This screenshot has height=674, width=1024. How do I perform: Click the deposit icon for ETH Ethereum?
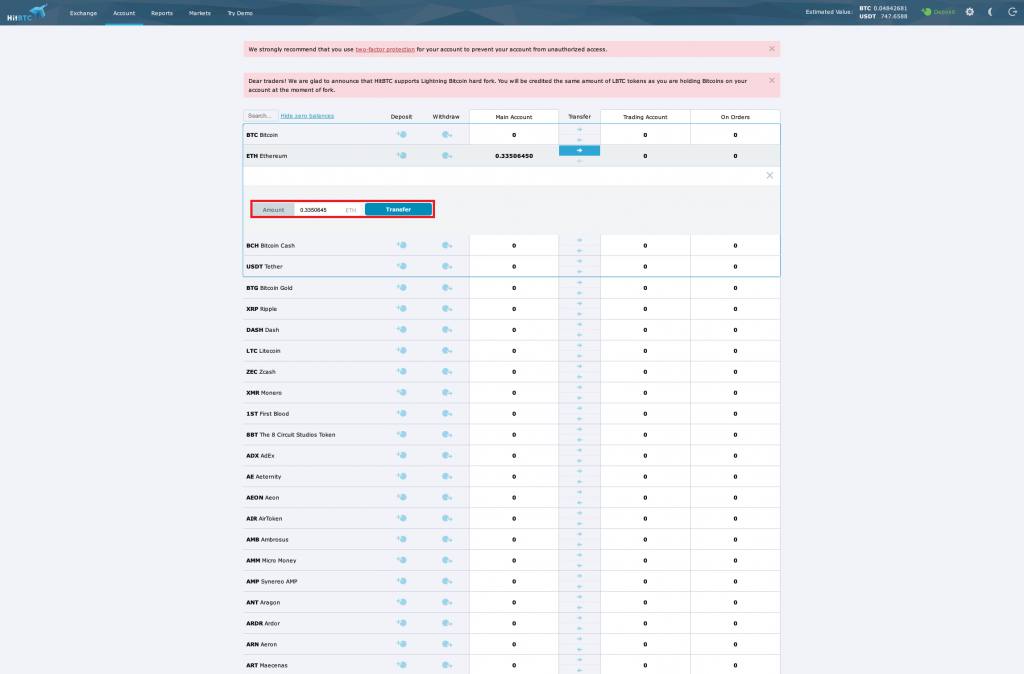(x=401, y=155)
